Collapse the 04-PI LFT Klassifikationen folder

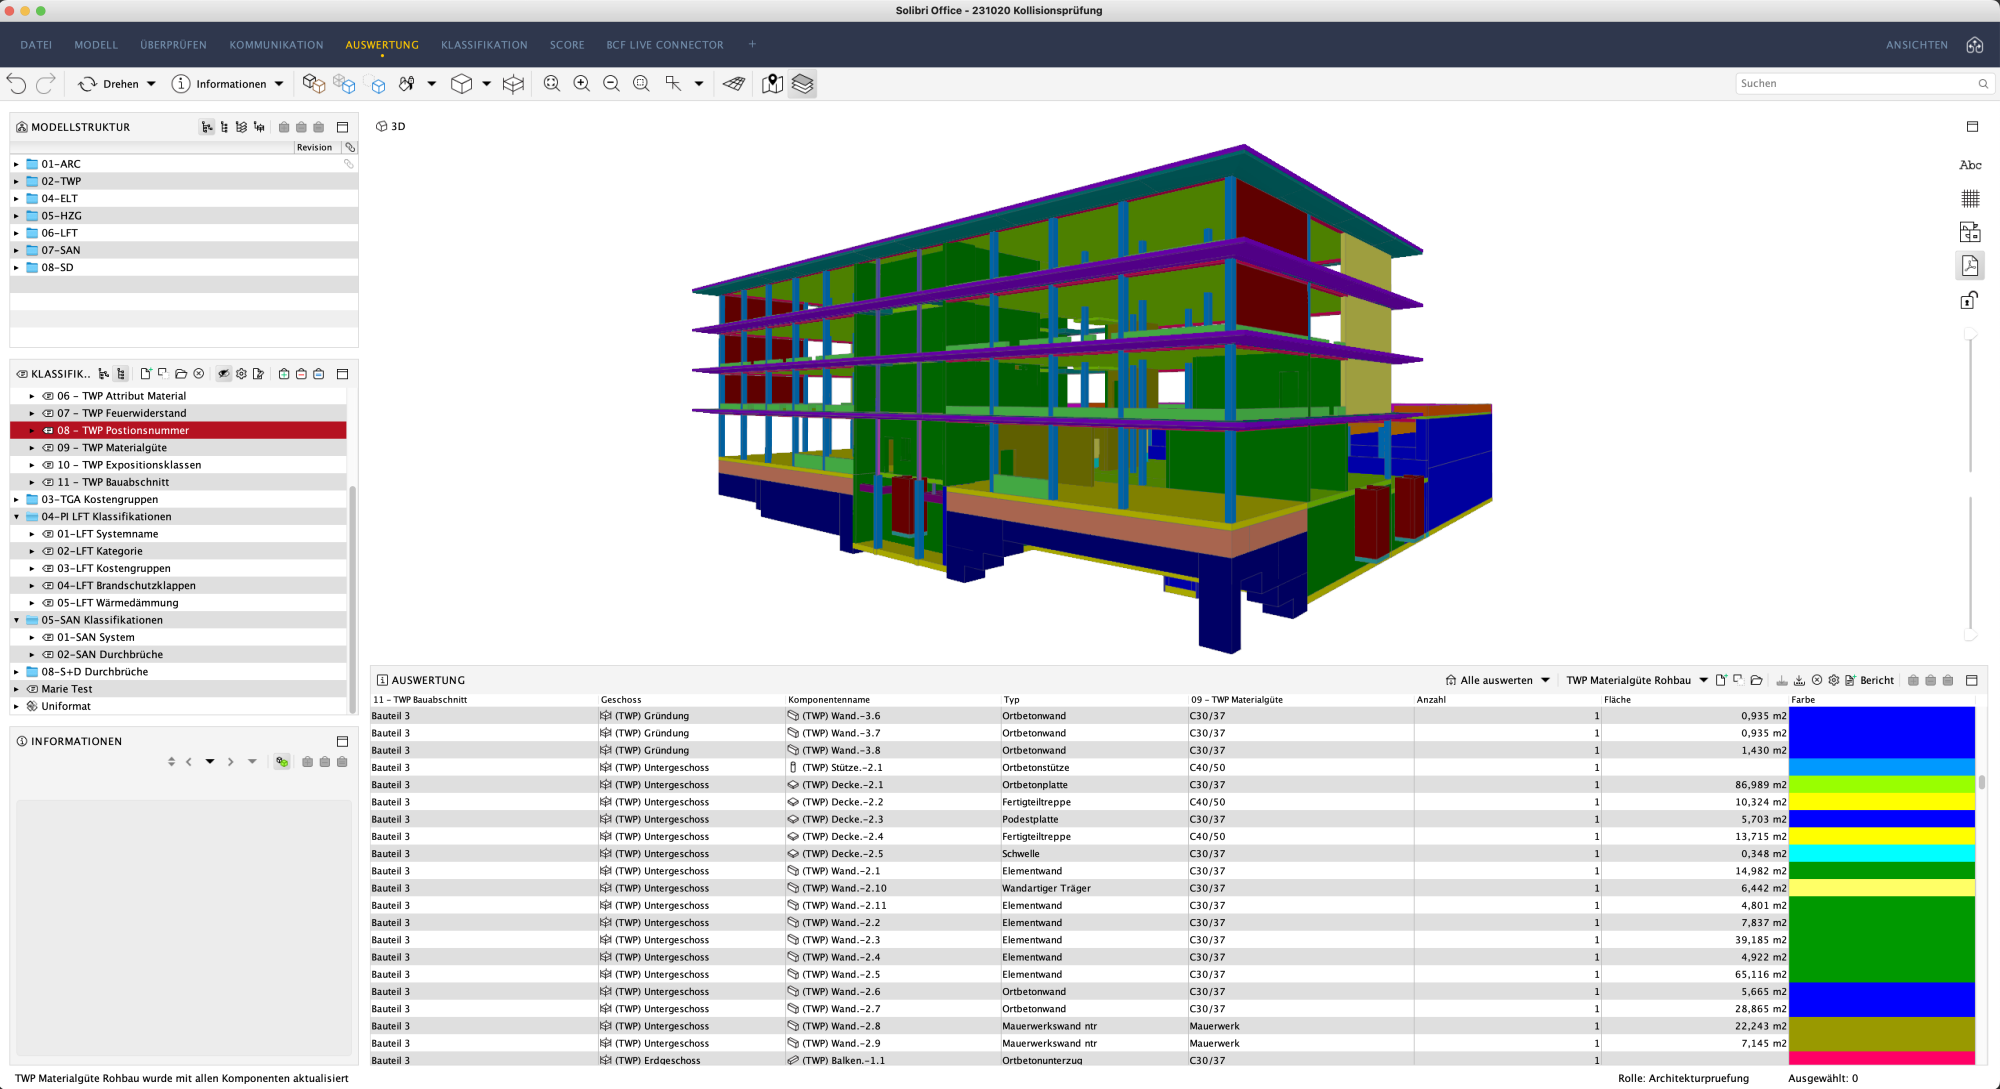pos(16,517)
